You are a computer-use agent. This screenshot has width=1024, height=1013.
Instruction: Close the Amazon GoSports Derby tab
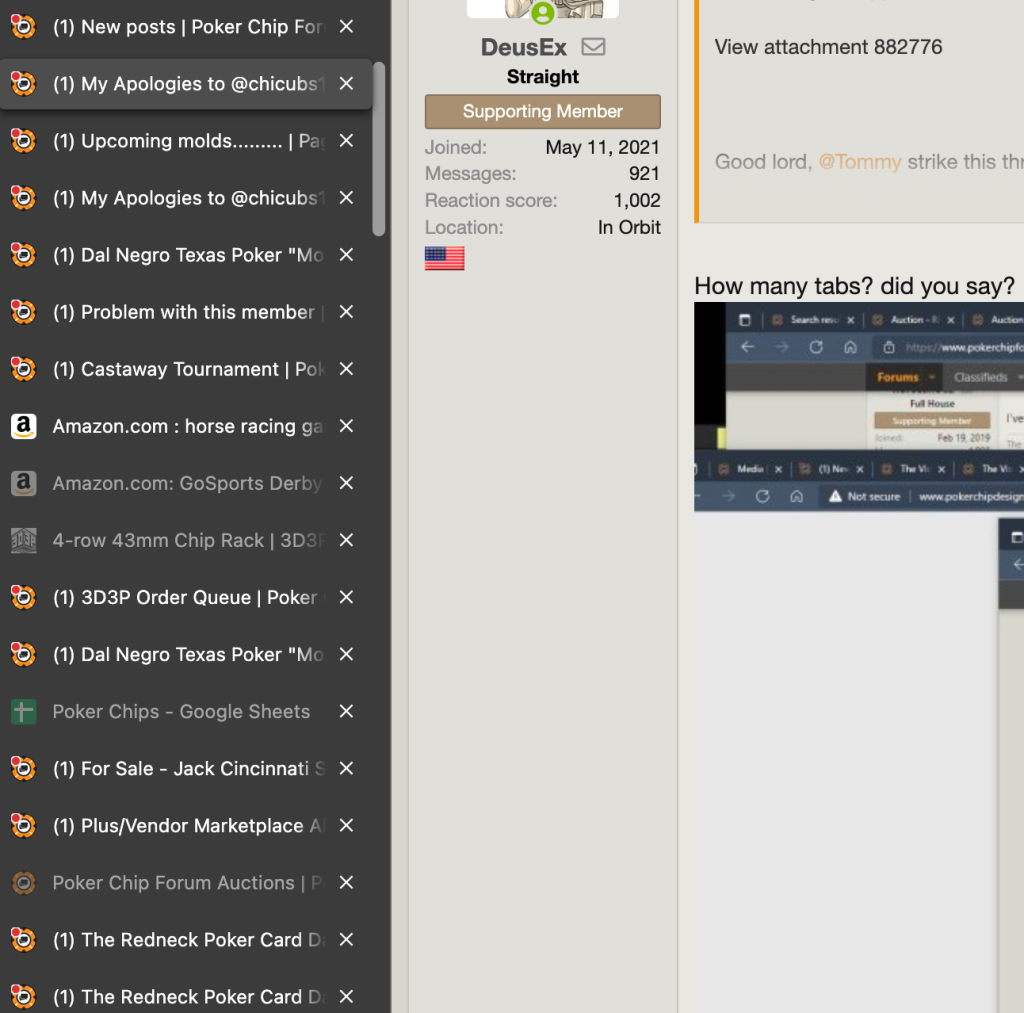coord(346,483)
